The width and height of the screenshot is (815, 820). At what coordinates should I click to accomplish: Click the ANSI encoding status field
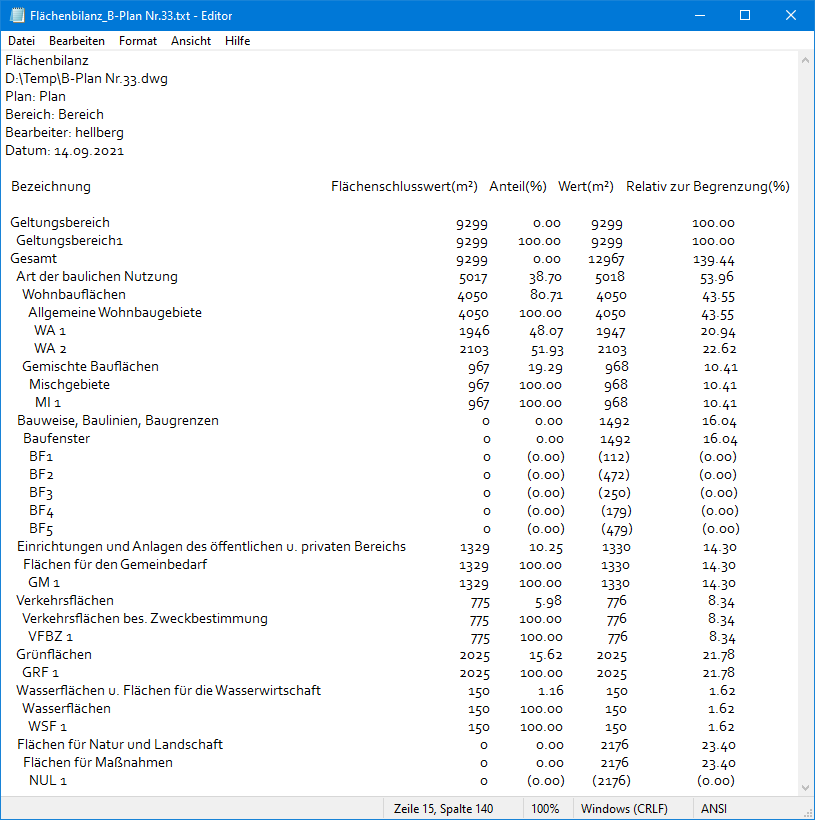[714, 808]
